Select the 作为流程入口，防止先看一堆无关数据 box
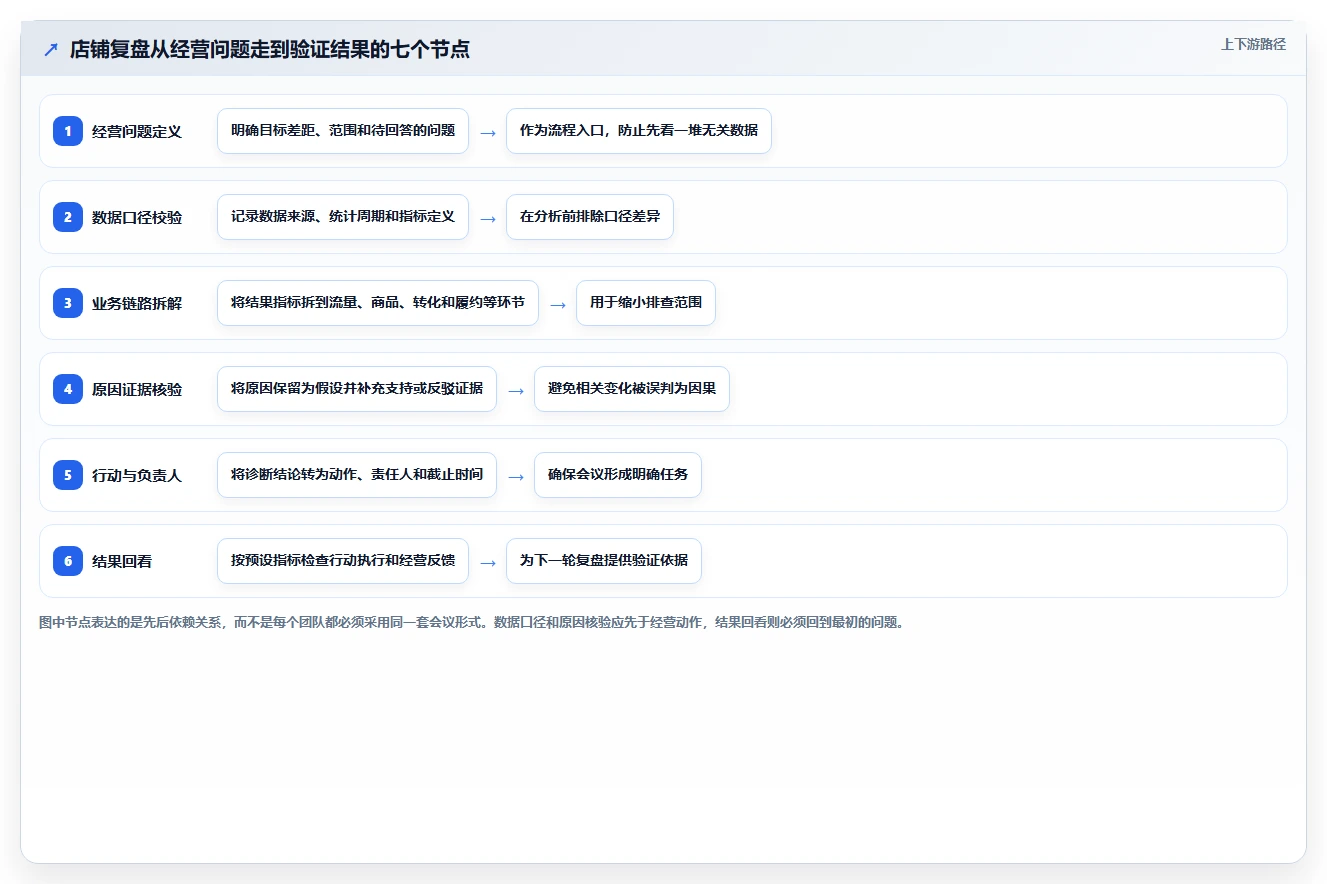Image resolution: width=1327 pixels, height=884 pixels. point(639,131)
